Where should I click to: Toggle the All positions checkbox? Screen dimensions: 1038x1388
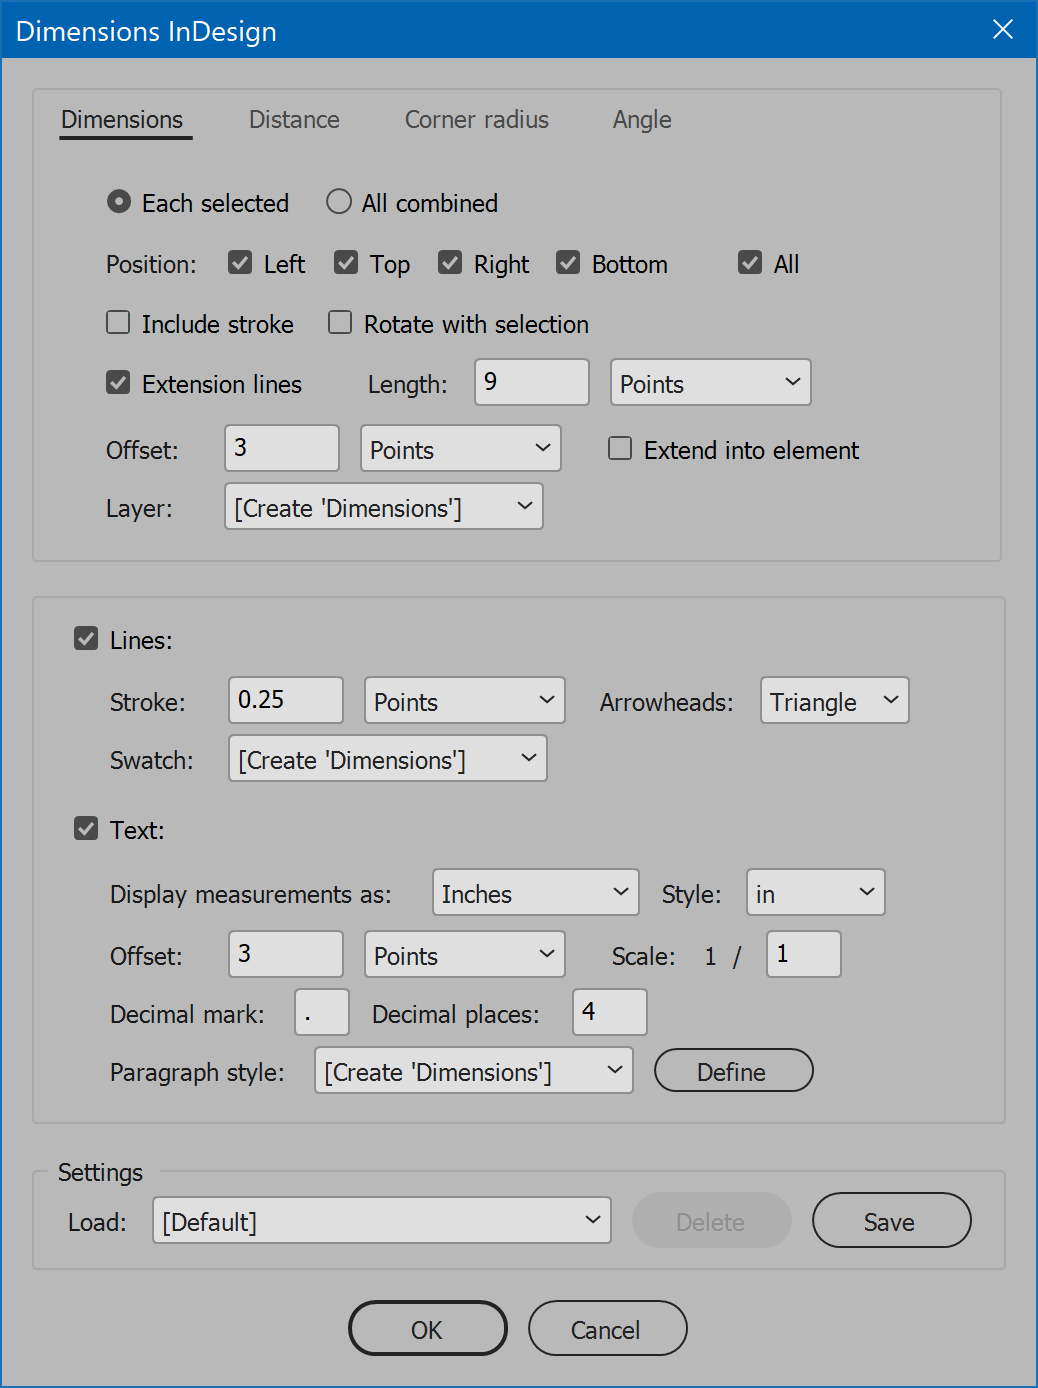(x=750, y=263)
